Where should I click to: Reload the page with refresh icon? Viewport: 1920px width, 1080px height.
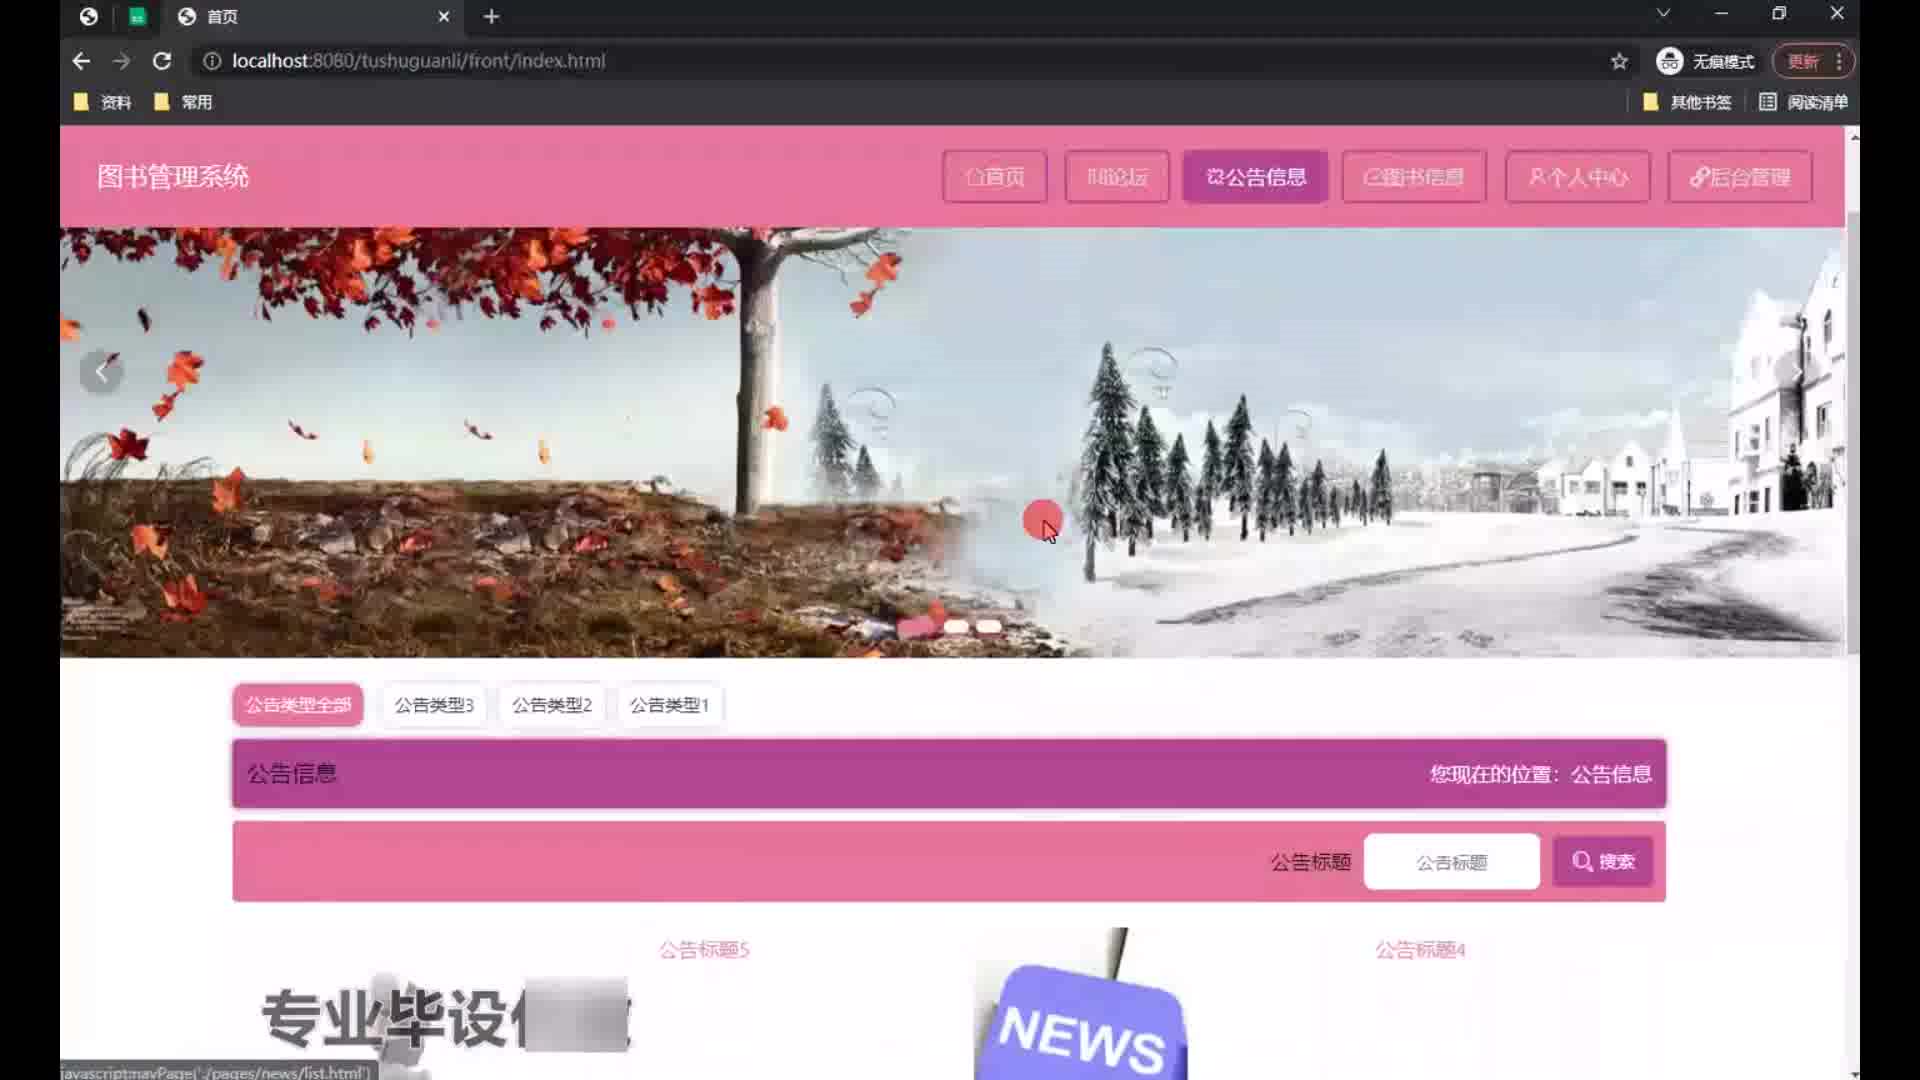point(161,61)
